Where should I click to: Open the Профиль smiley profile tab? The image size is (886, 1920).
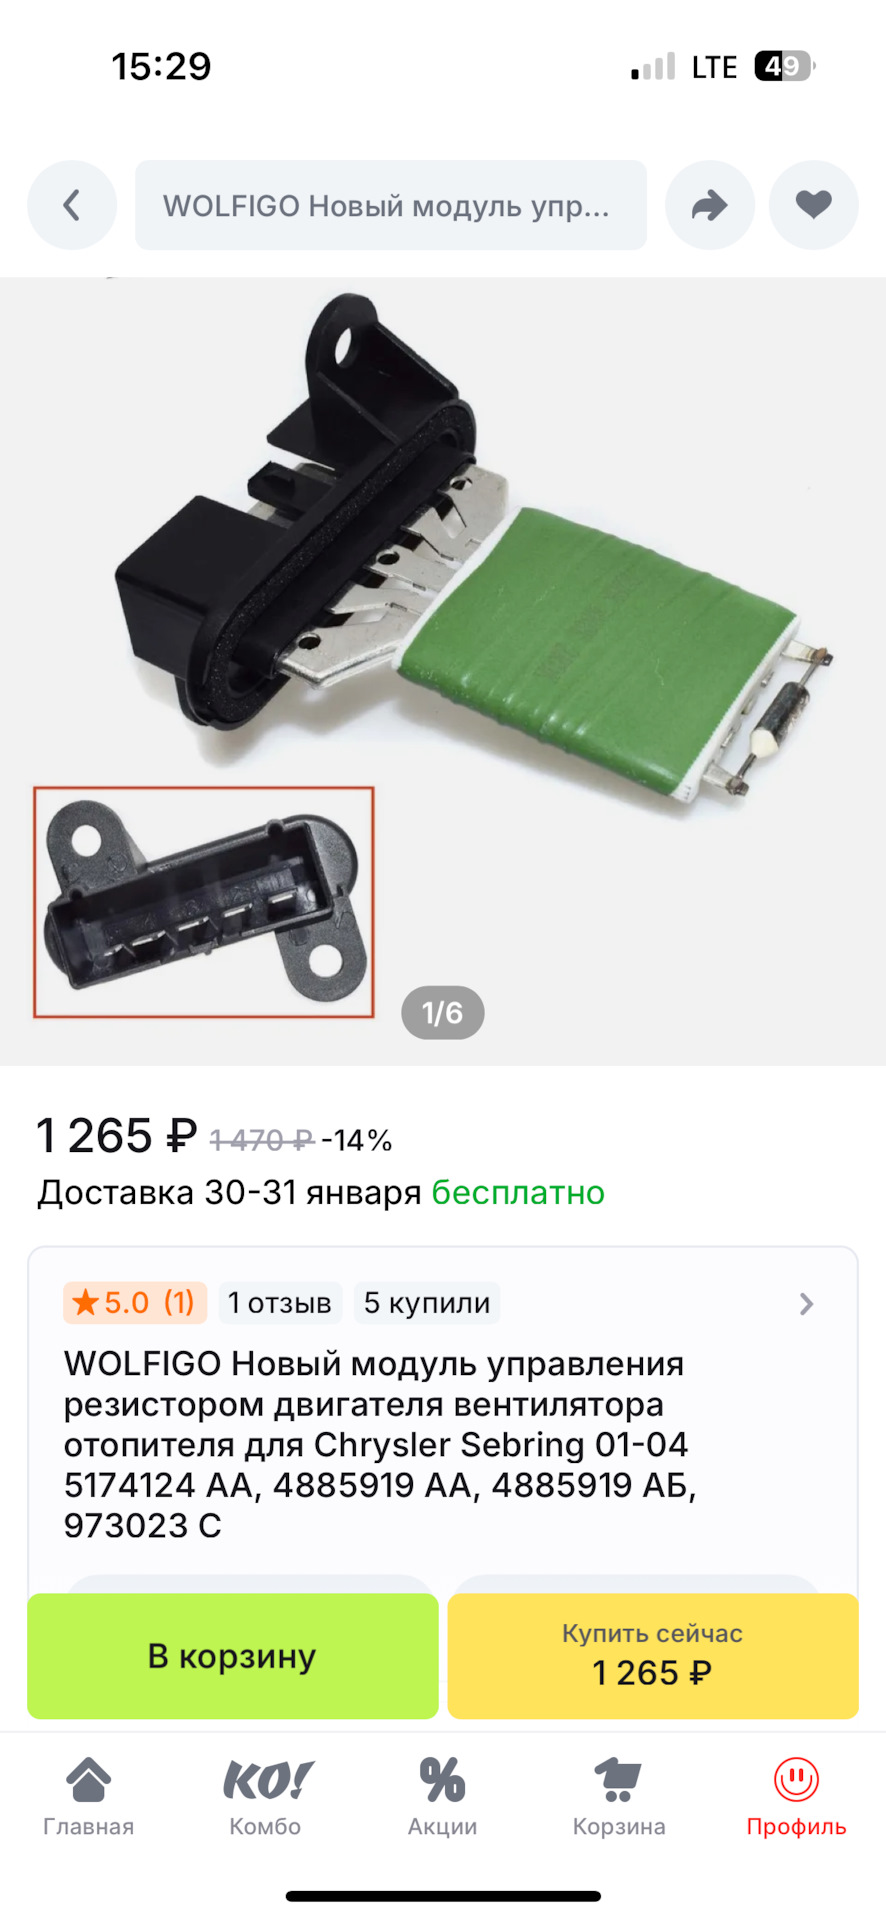click(x=796, y=1797)
